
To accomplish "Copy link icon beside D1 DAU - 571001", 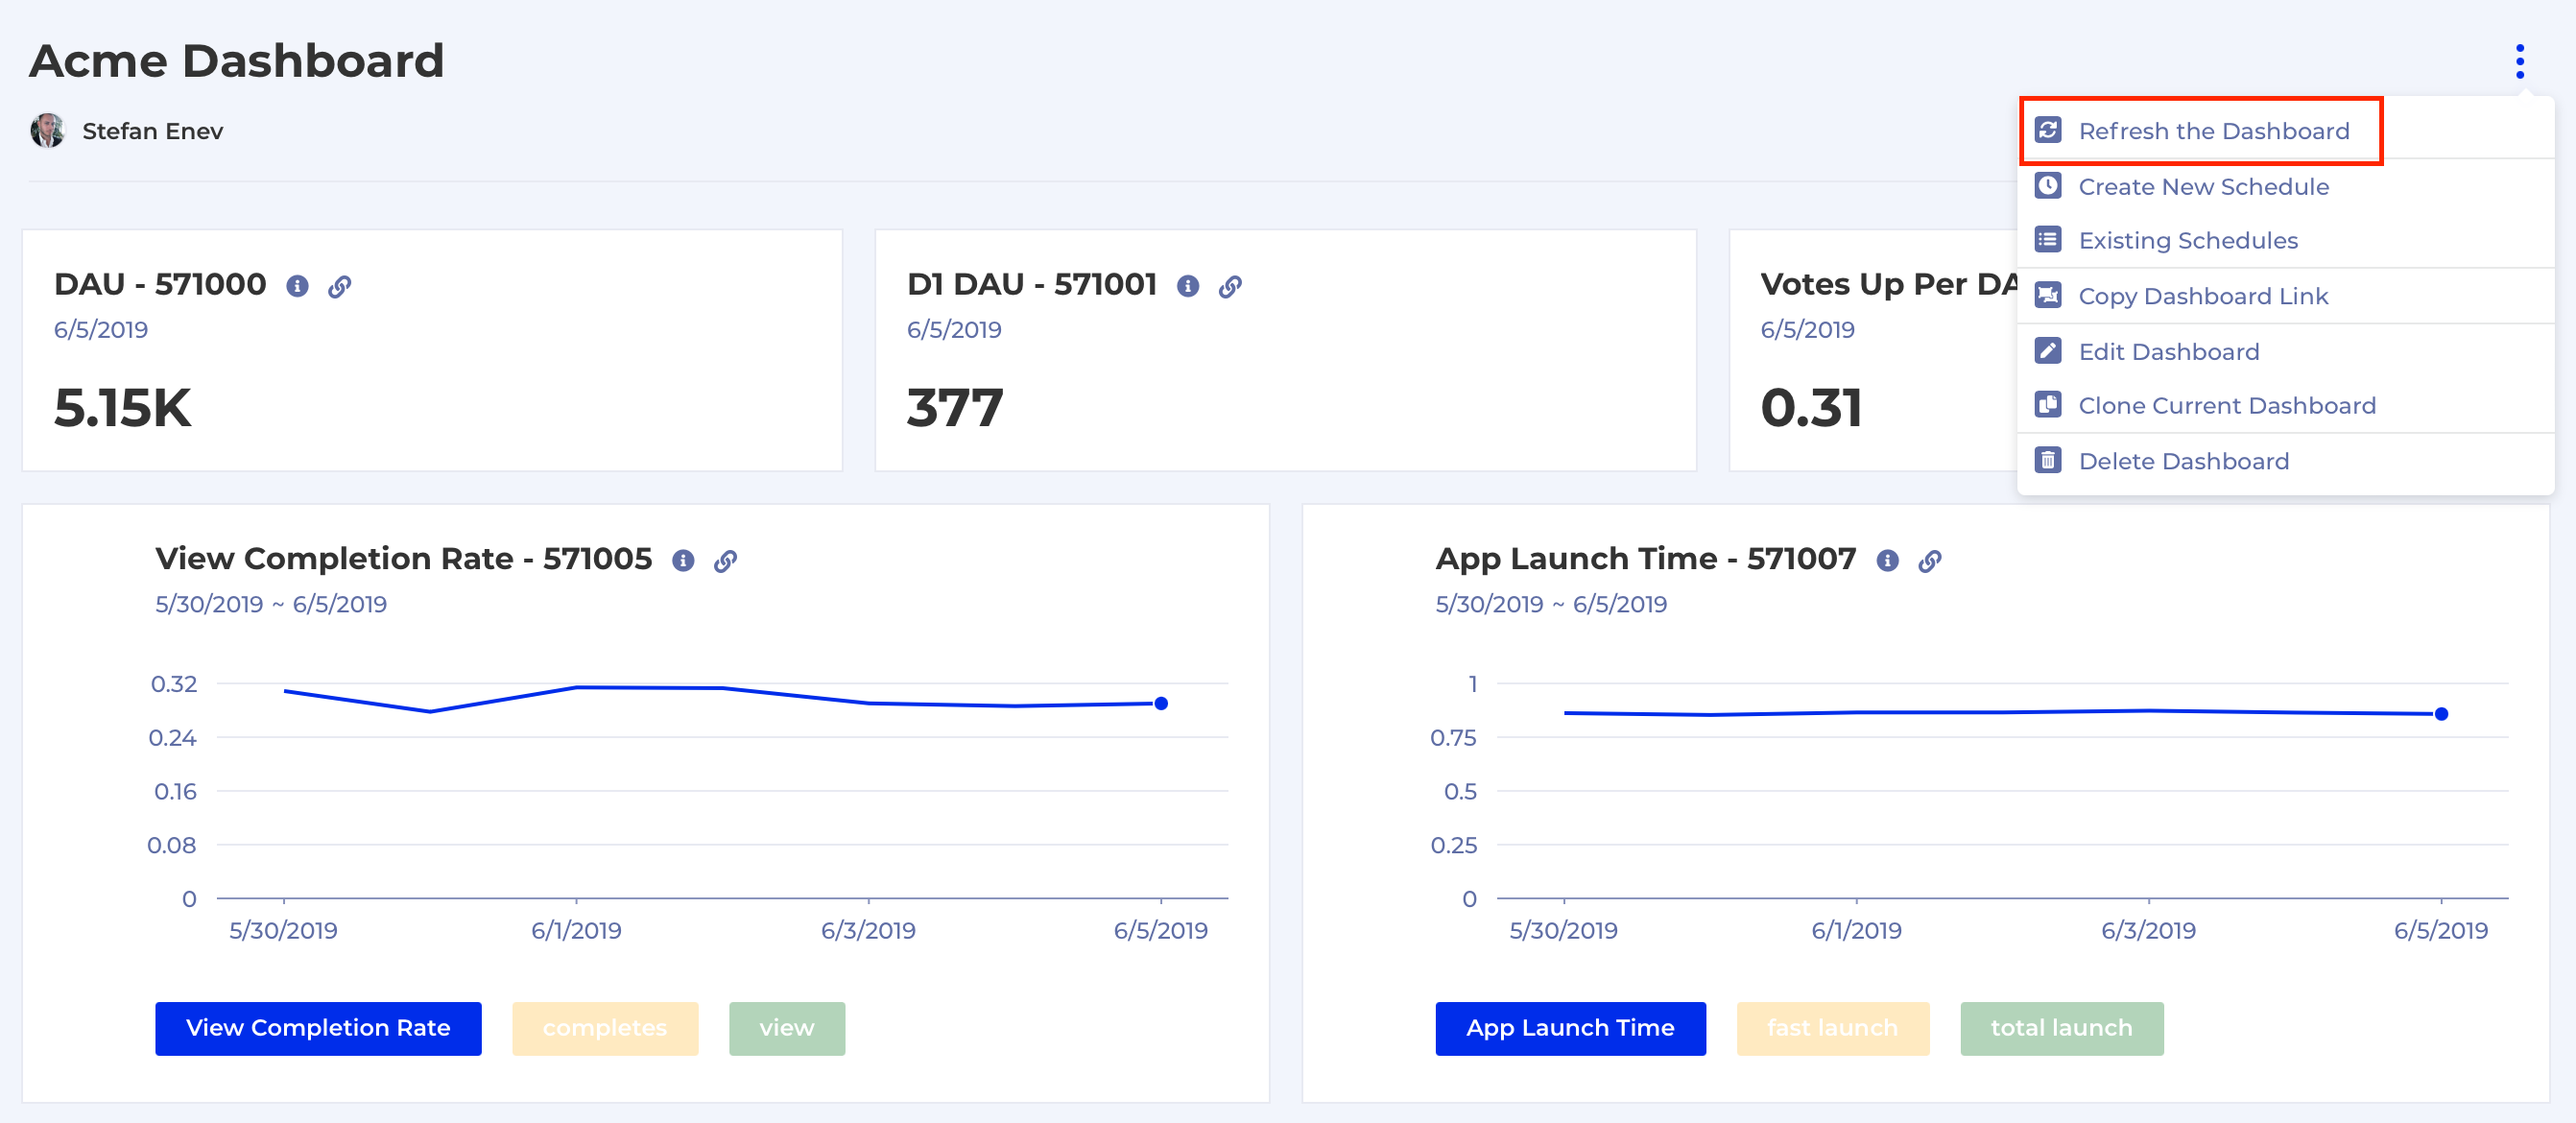I will [1230, 286].
